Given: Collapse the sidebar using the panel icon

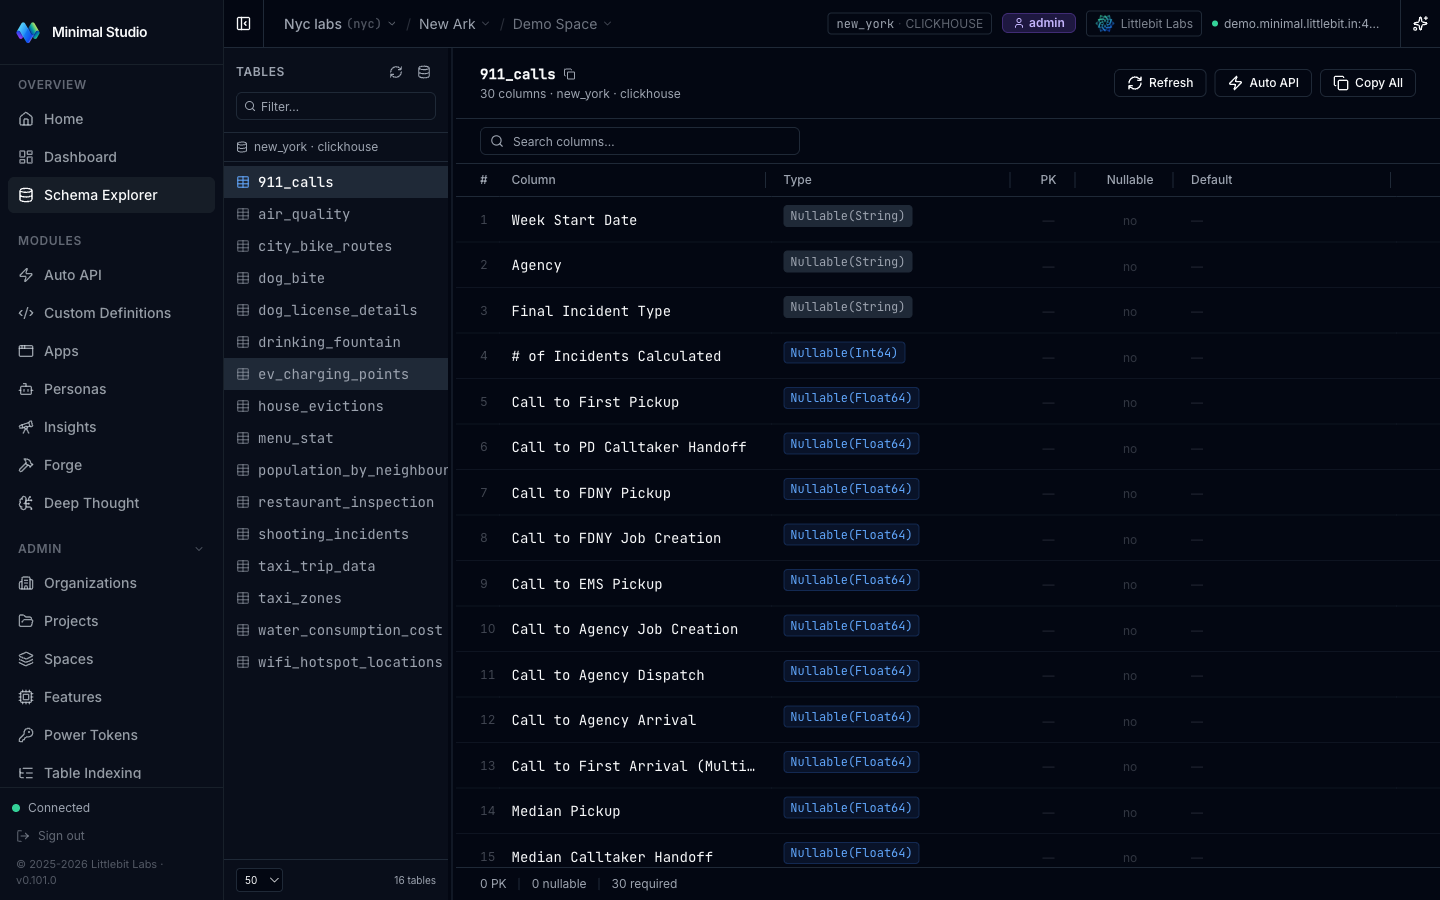Looking at the screenshot, I should (x=243, y=23).
